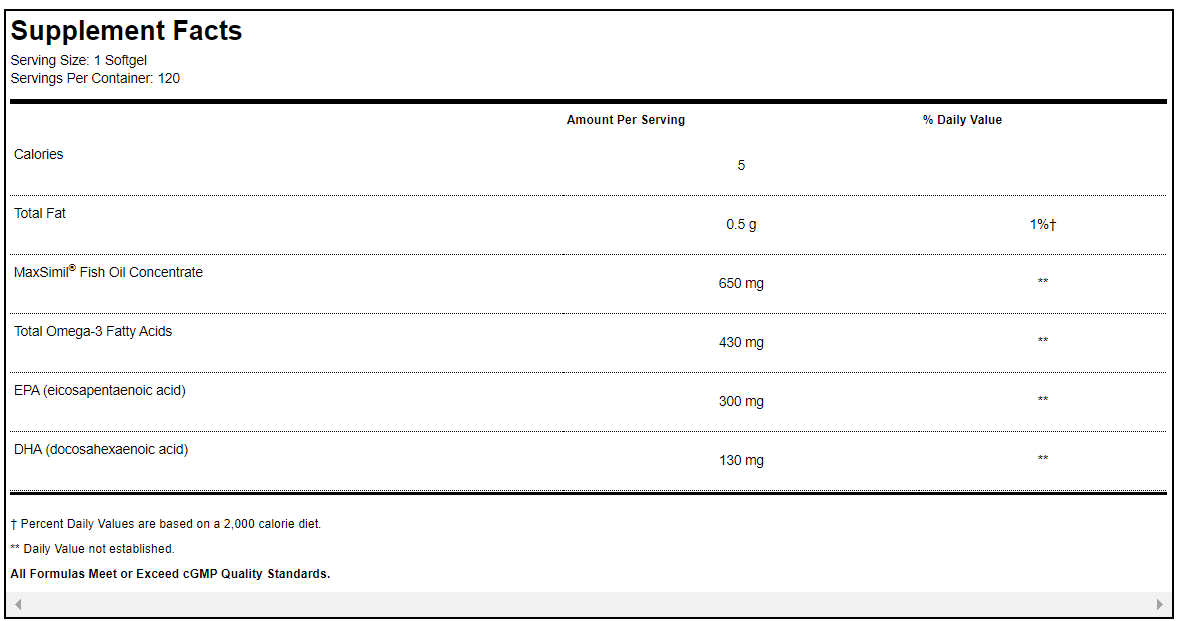
Task: Click the right scroll arrow in the horizontal scrollbar
Action: pyautogui.click(x=1159, y=604)
